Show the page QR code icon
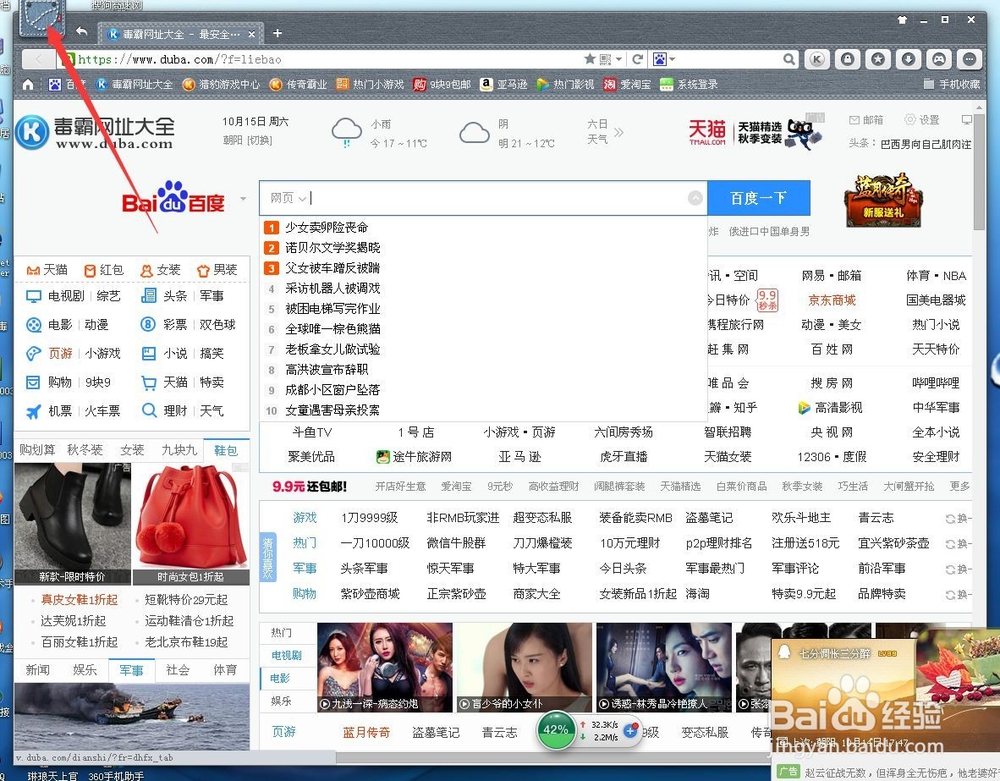Viewport: 1000px width, 781px height. pyautogui.click(x=605, y=59)
